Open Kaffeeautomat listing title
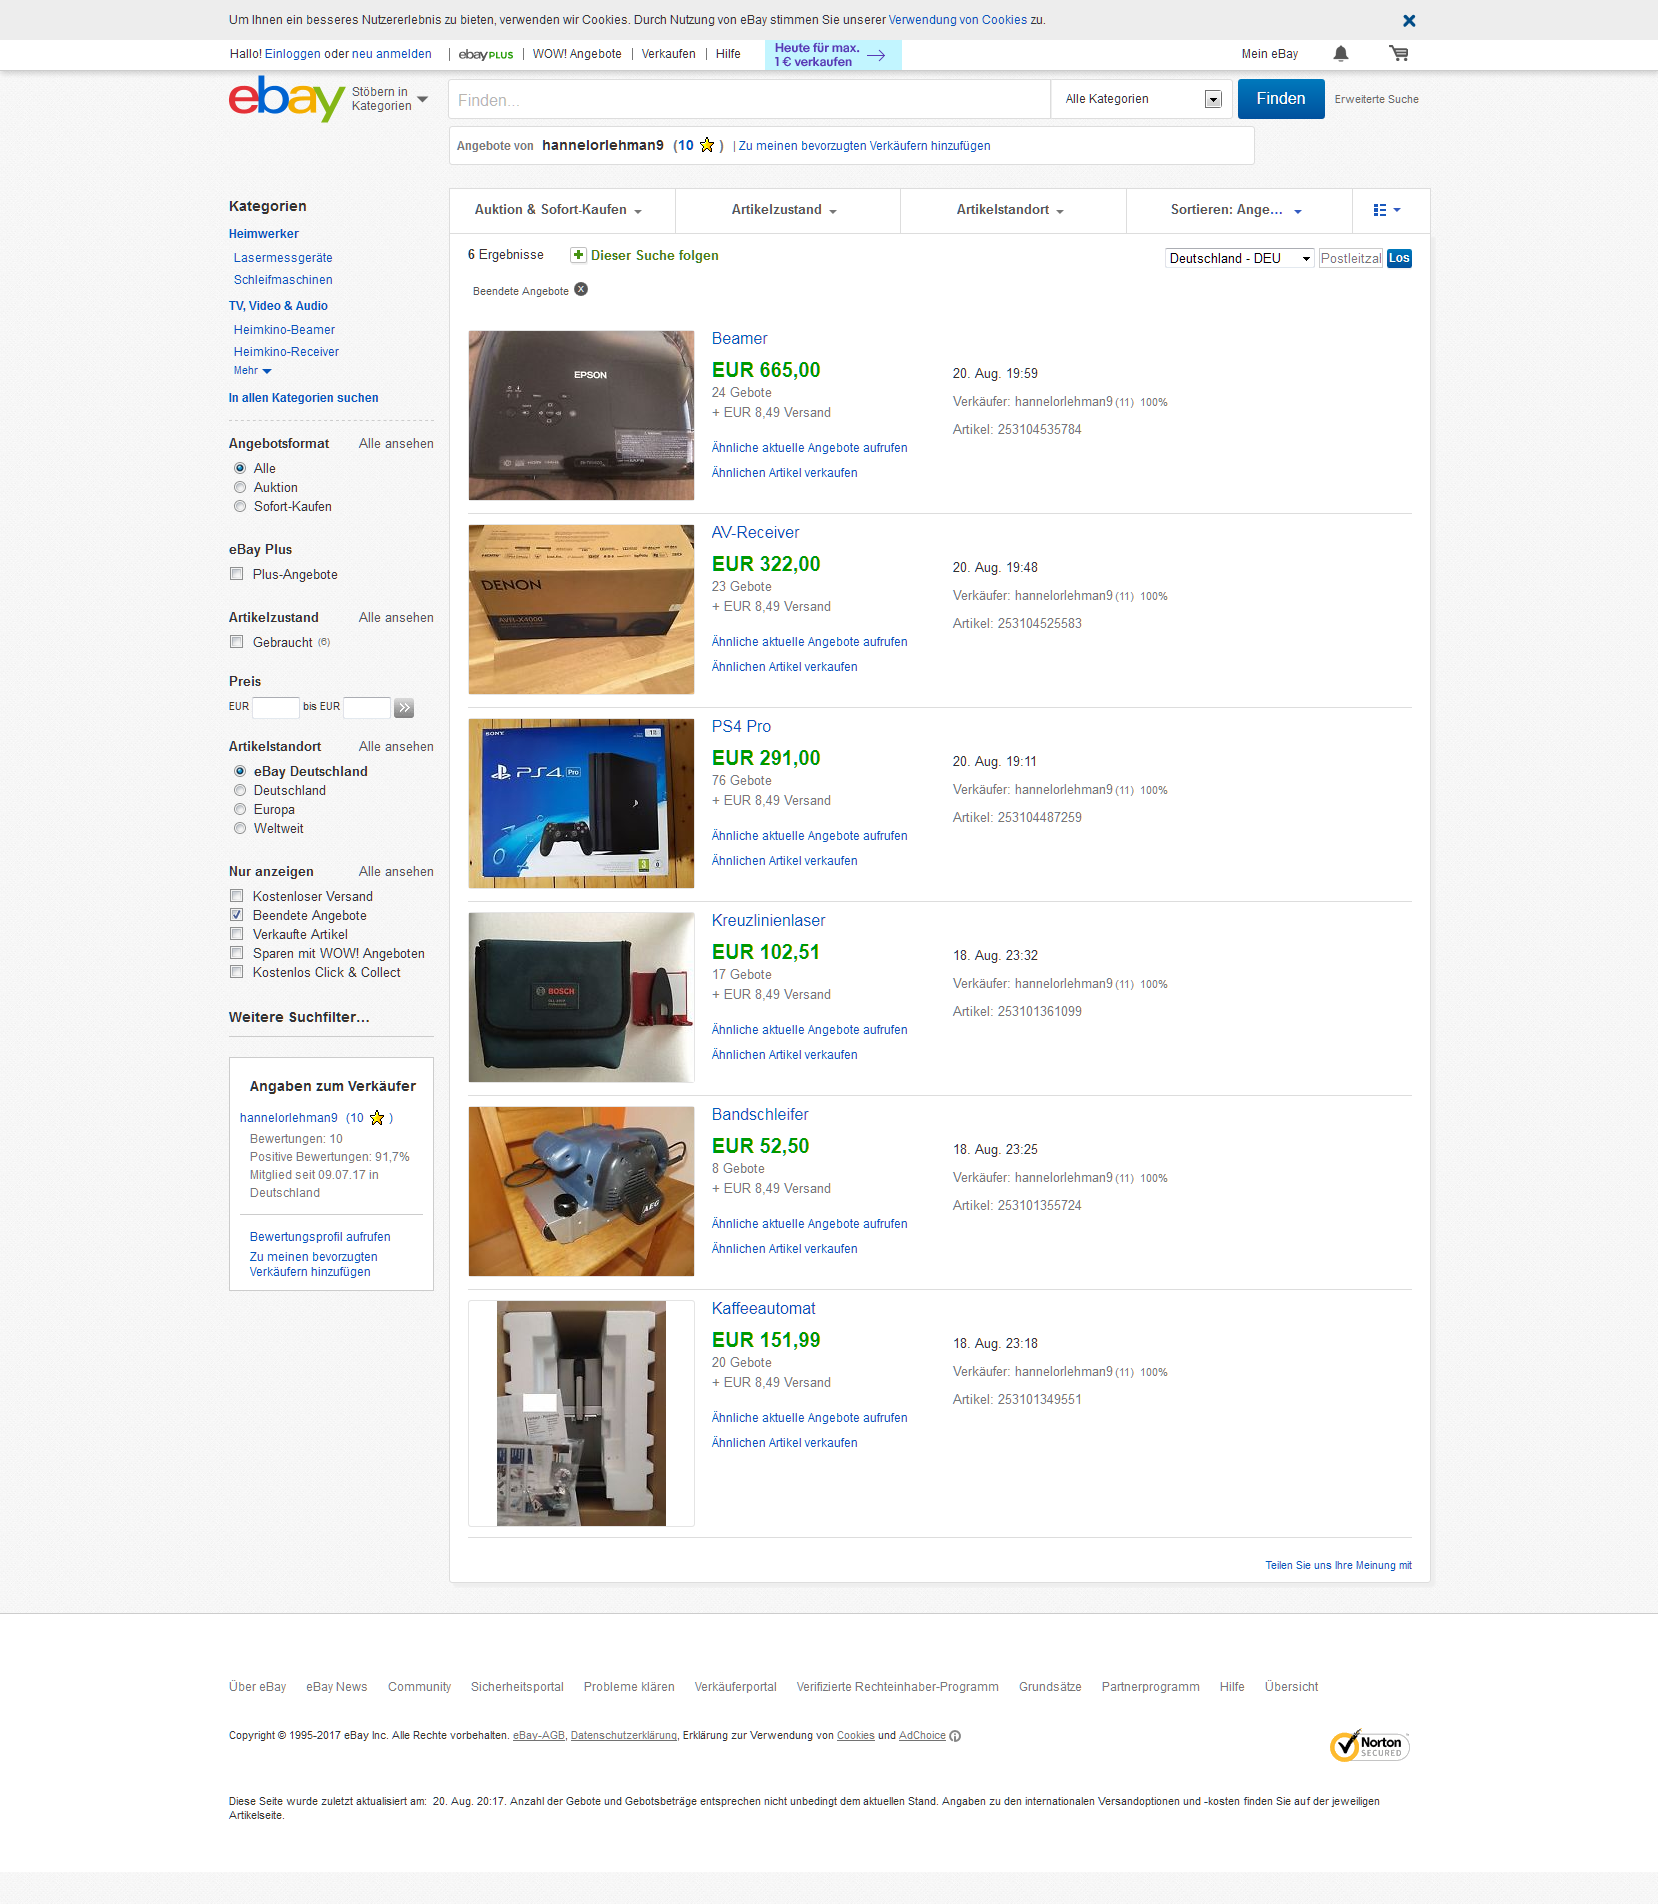 763,1309
